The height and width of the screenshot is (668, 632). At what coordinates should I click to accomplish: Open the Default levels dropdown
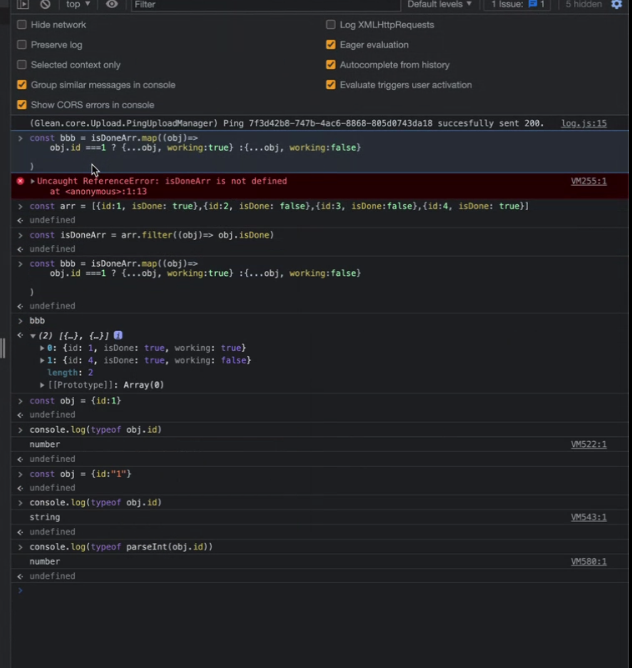439,4
